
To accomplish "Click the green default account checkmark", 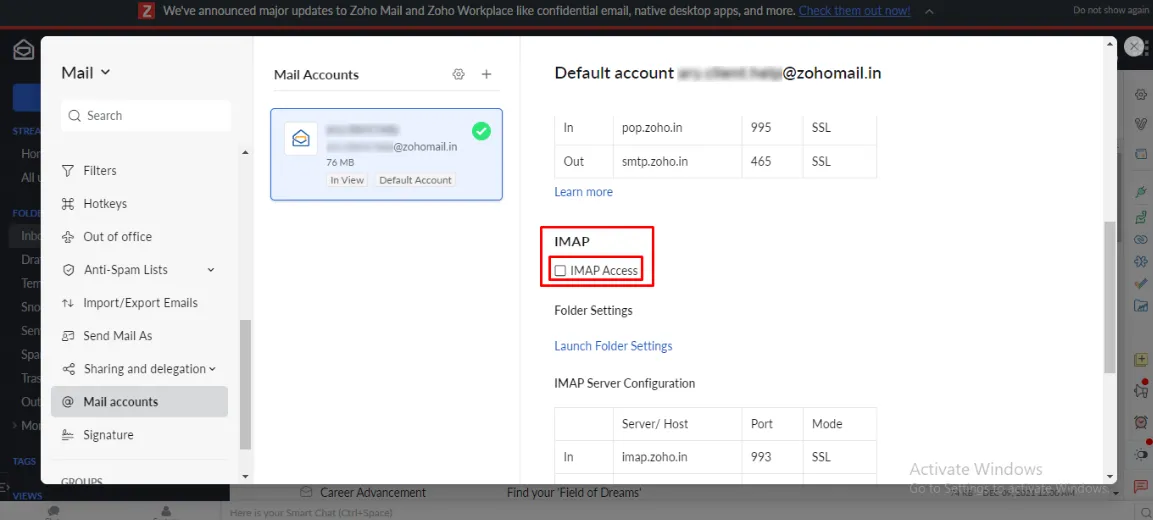I will tap(481, 131).
